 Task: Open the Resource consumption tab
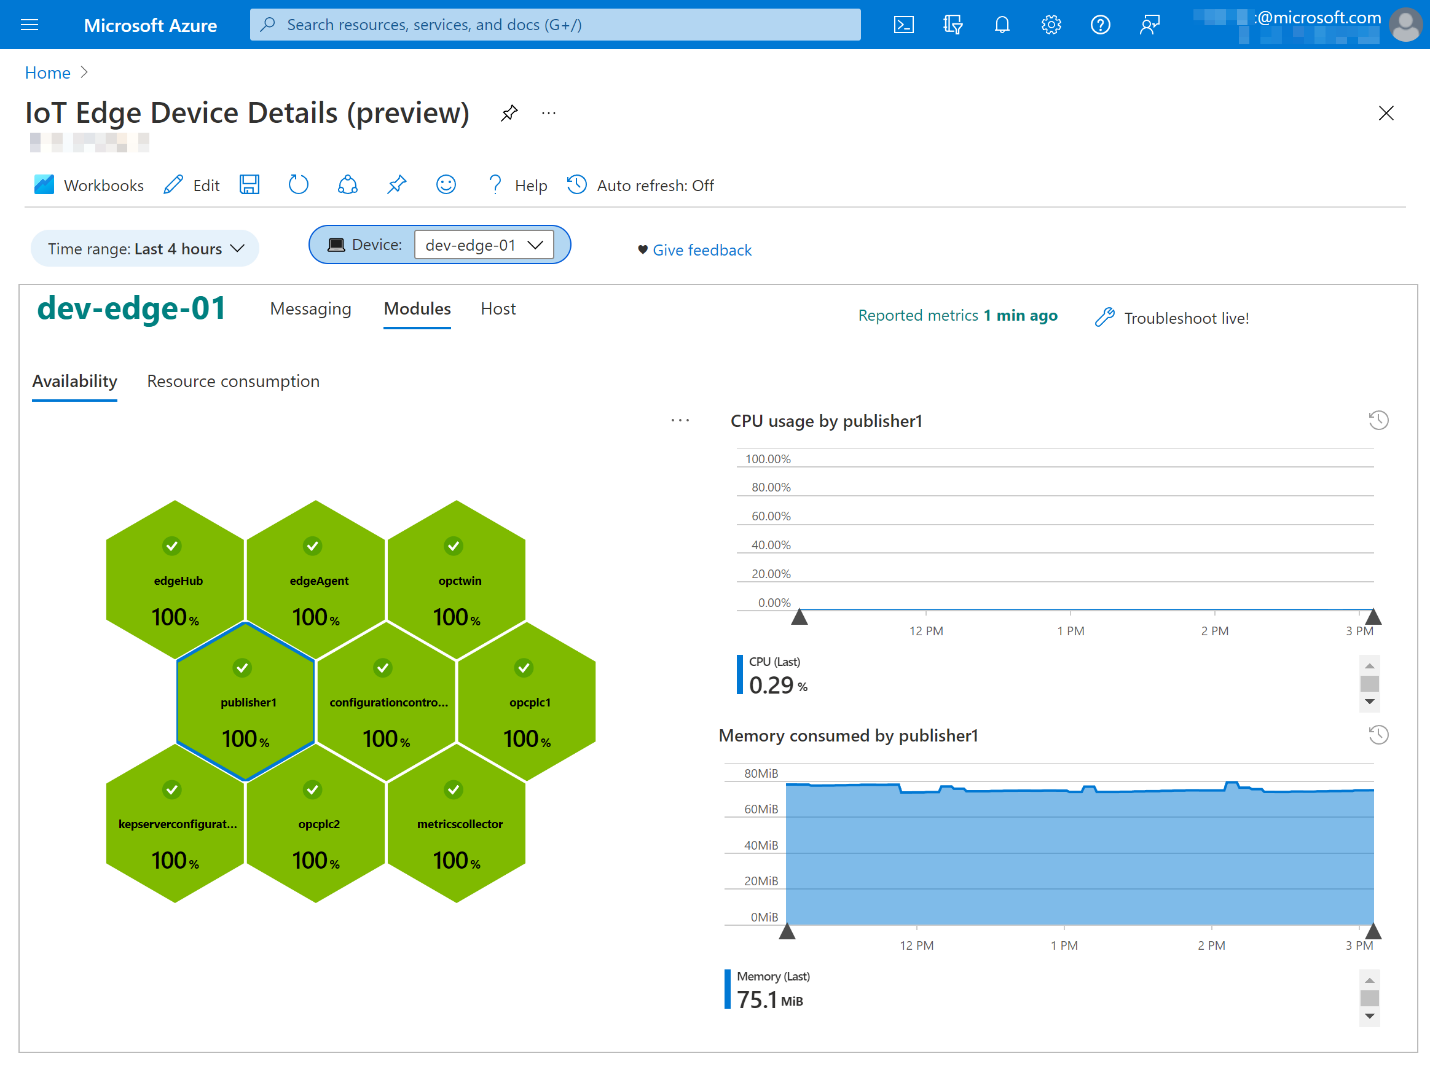(233, 381)
